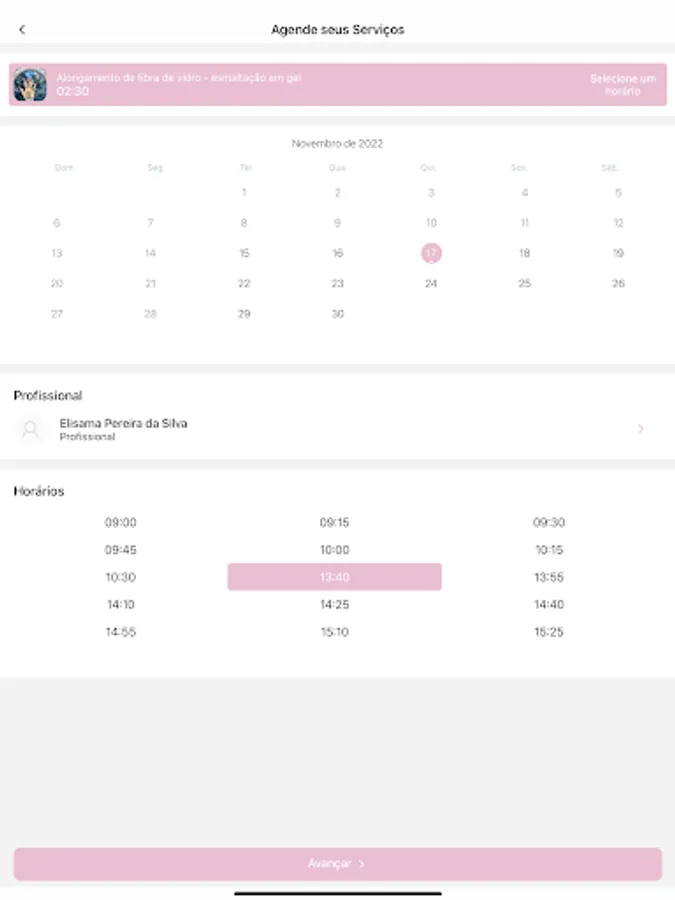The height and width of the screenshot is (900, 675).
Task: Open the professional selection chevron
Action: tap(641, 429)
